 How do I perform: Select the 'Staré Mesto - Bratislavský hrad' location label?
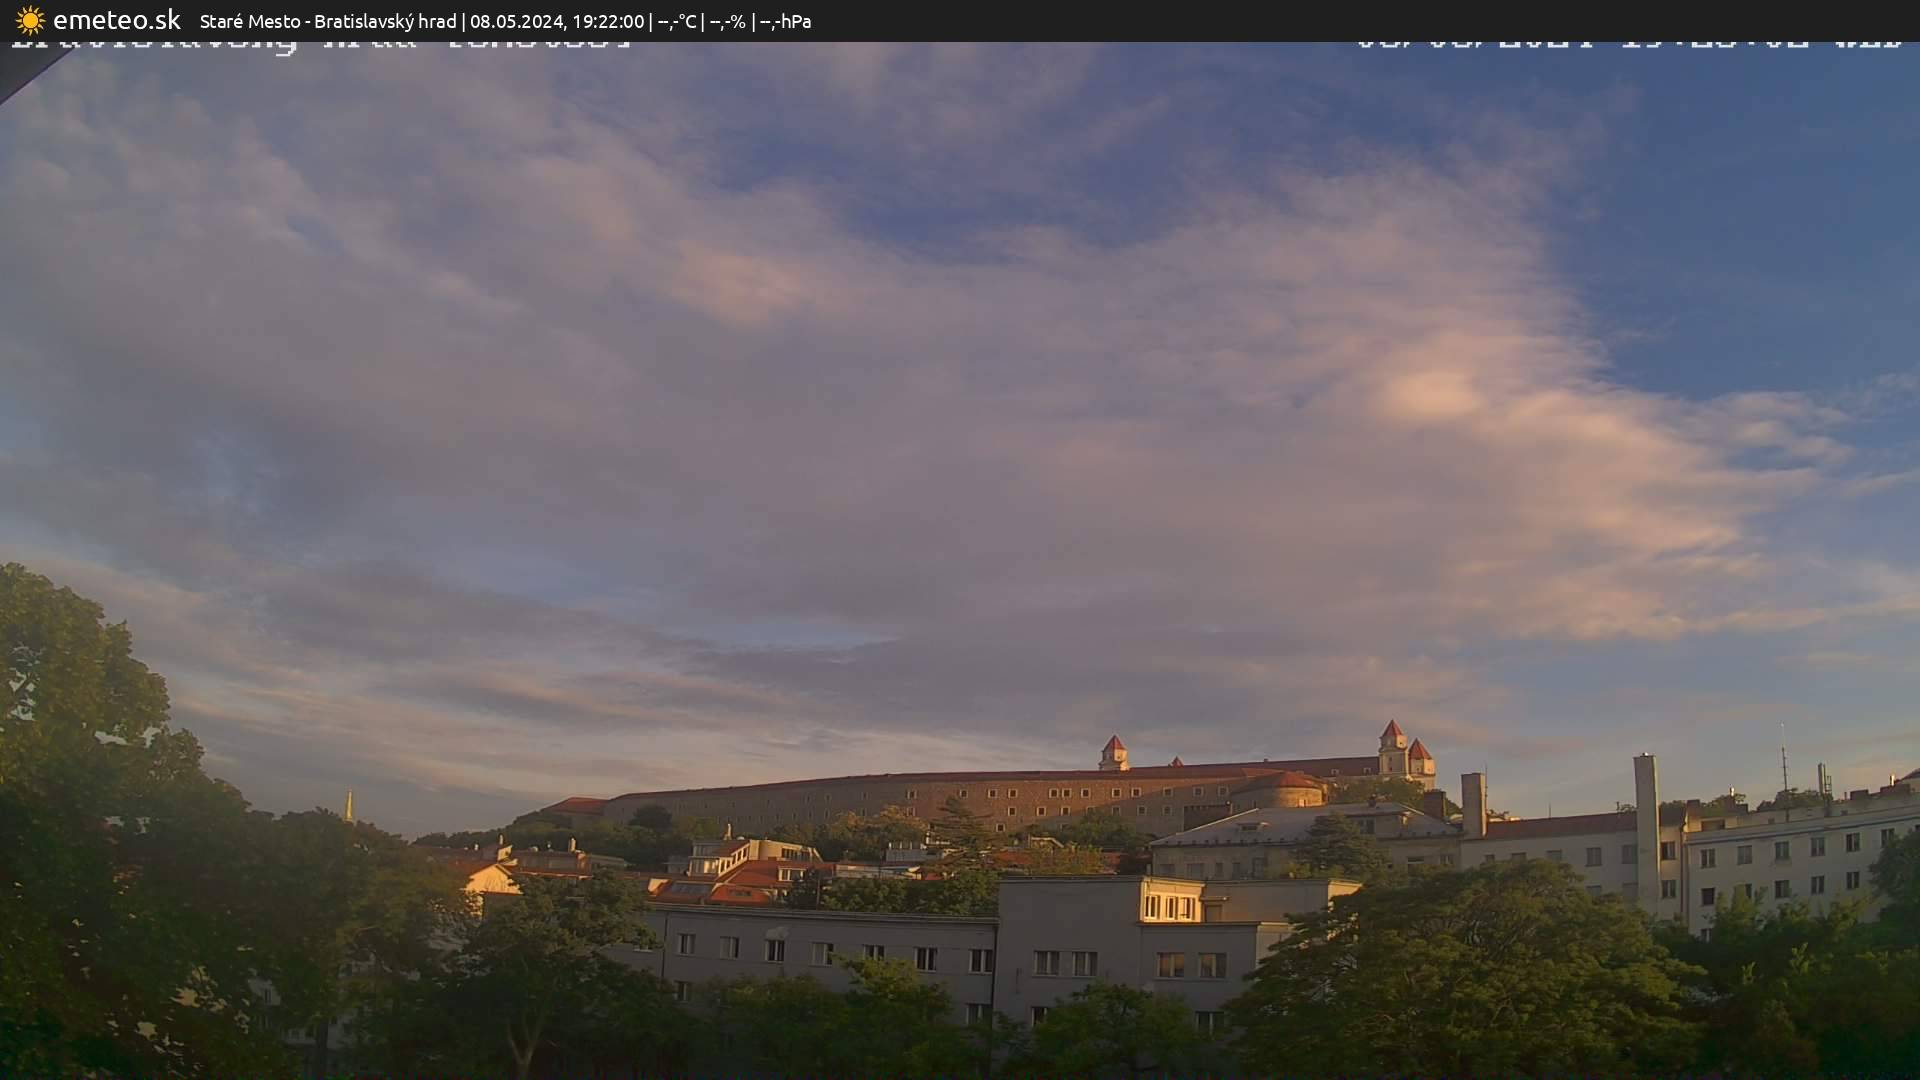pyautogui.click(x=328, y=20)
